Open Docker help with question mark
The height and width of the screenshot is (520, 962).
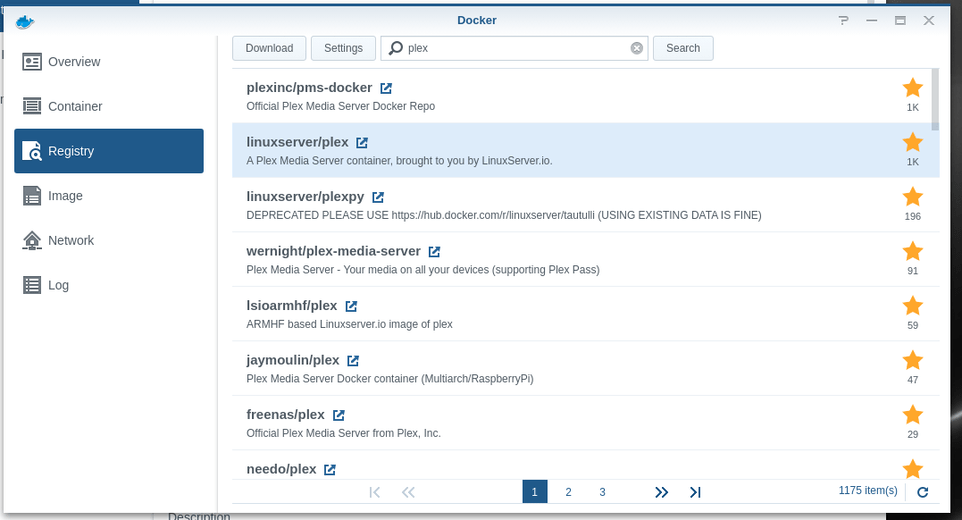[844, 20]
